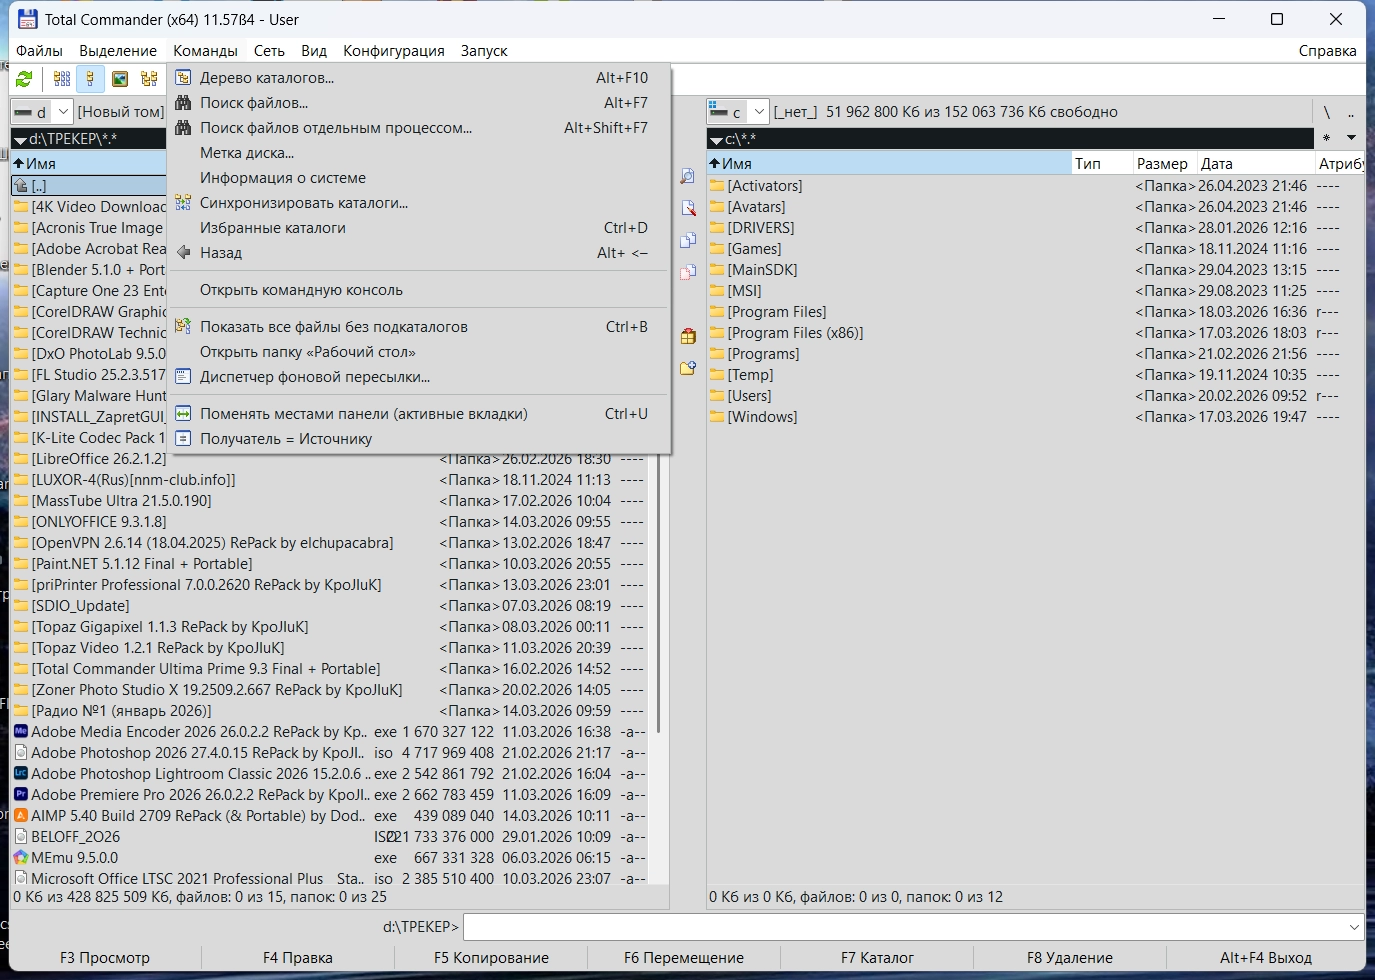Open the Файлы menu
Viewport: 1375px width, 980px height.
(40, 50)
